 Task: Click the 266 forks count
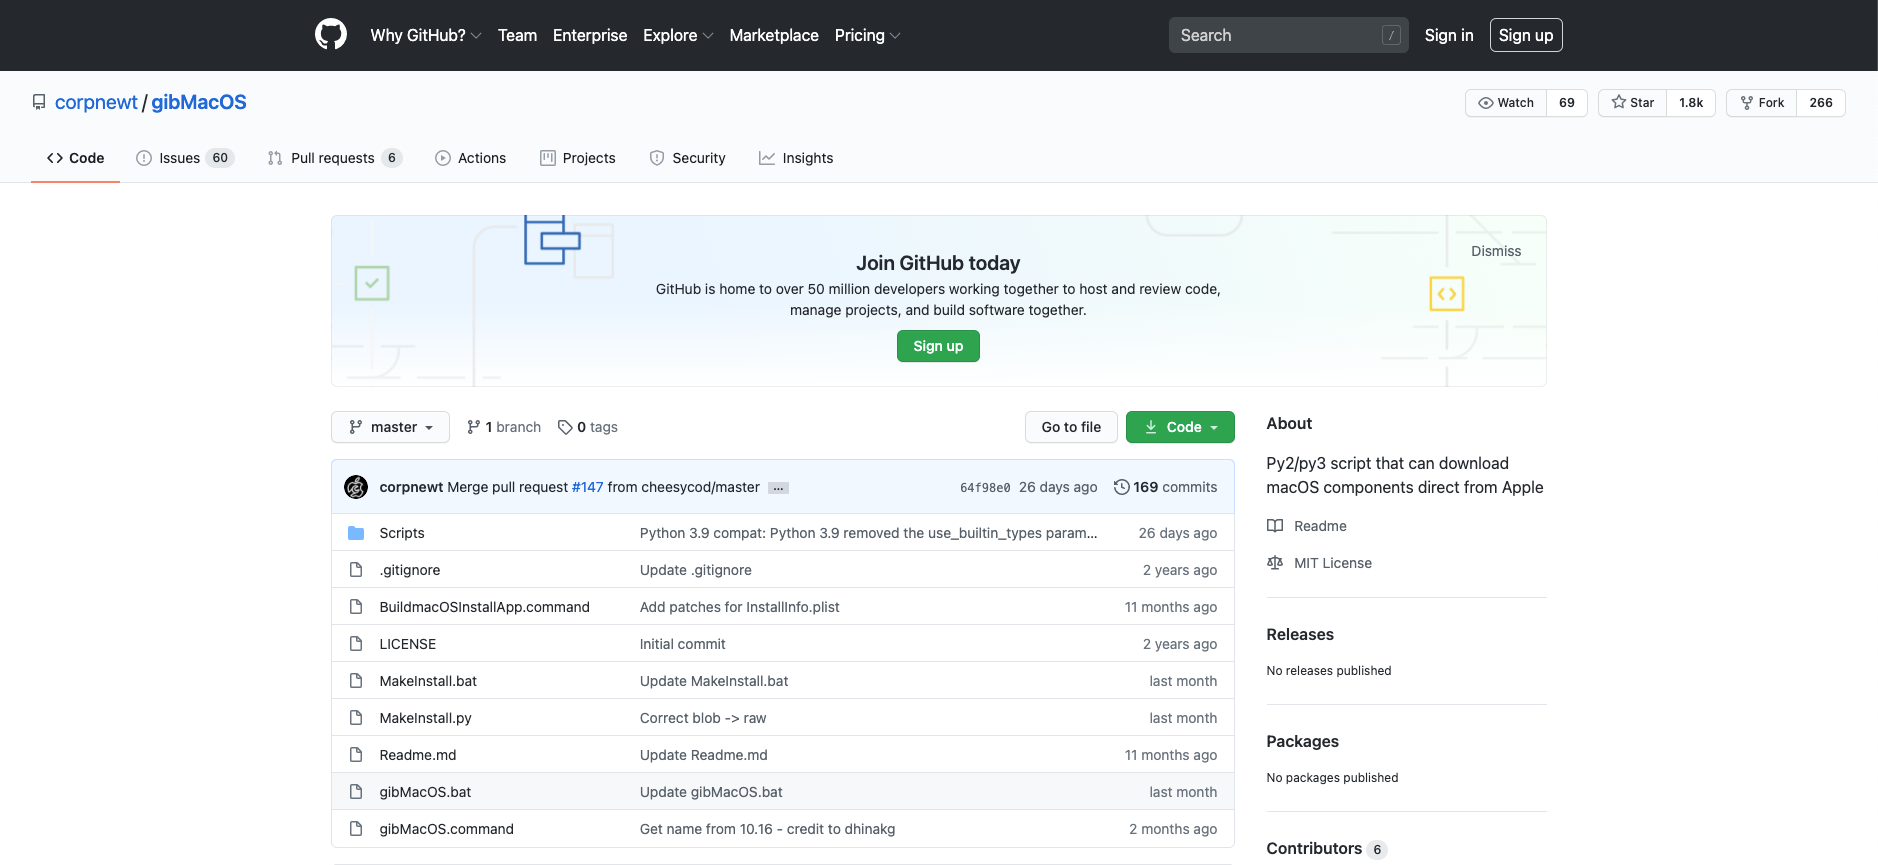pyautogui.click(x=1821, y=103)
